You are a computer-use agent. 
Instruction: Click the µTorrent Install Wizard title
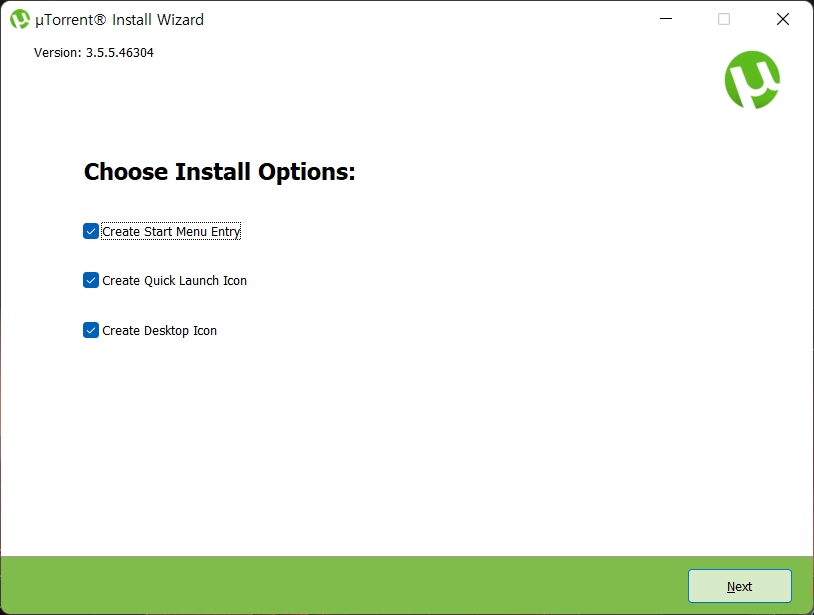pos(119,20)
